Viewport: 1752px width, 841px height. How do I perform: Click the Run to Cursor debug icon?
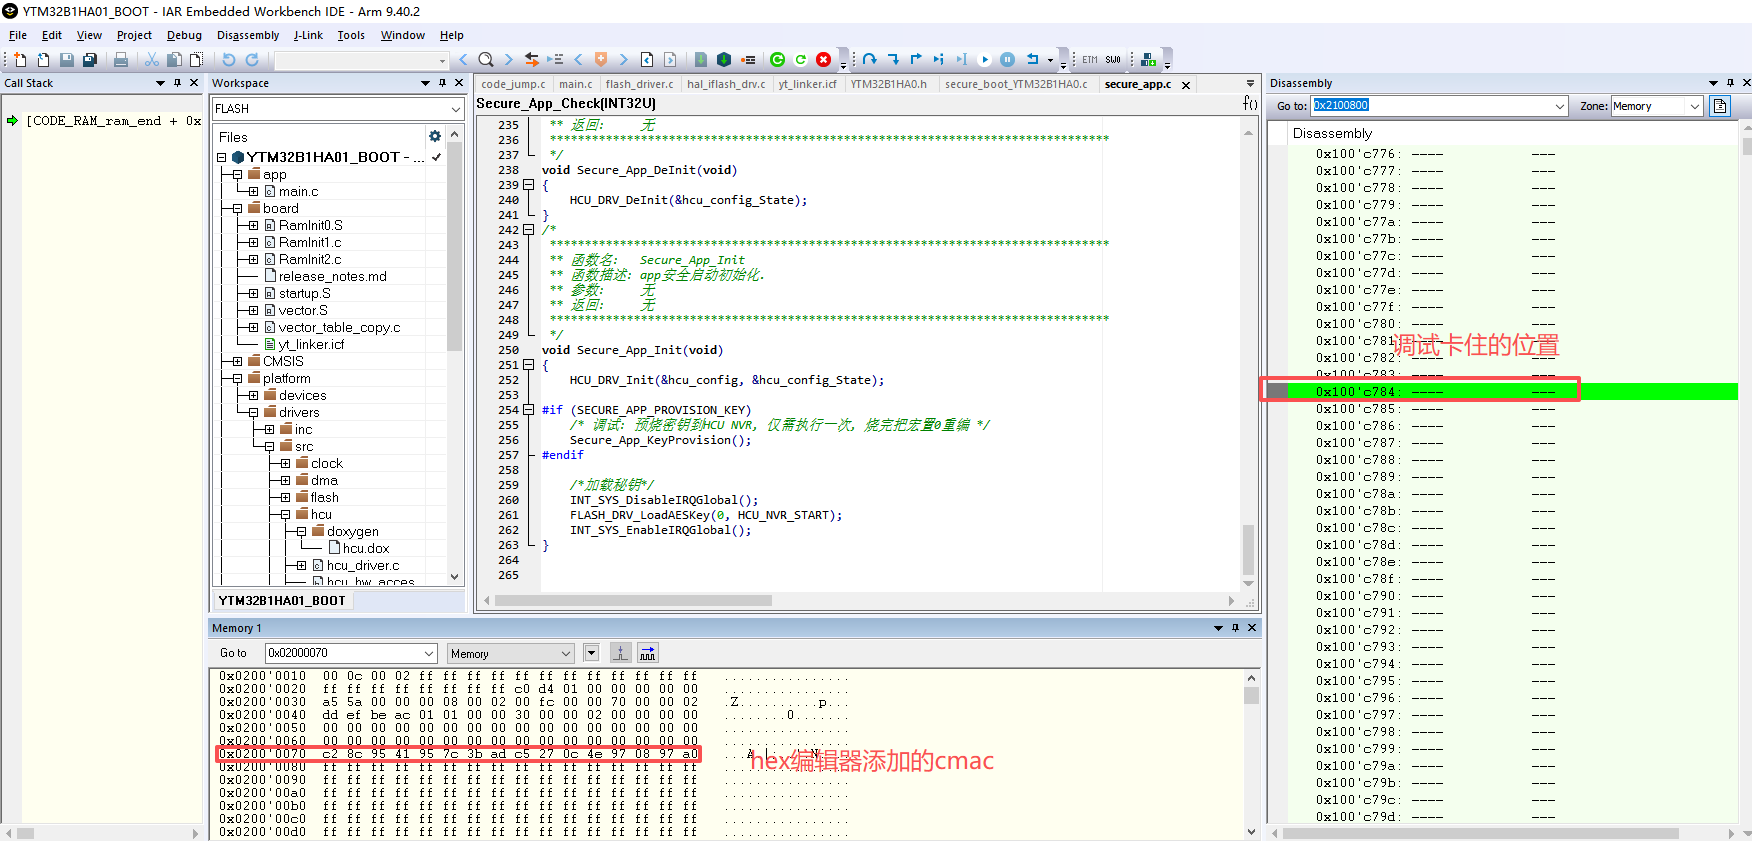tap(962, 60)
